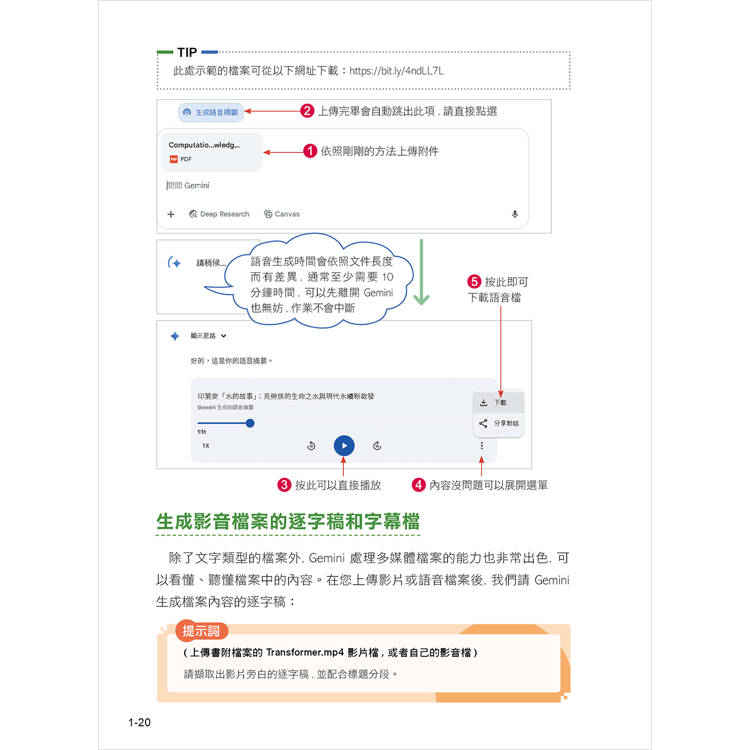Click the skip forward seconds icon
Image resolution: width=750 pixels, height=750 pixels.
pos(377,446)
